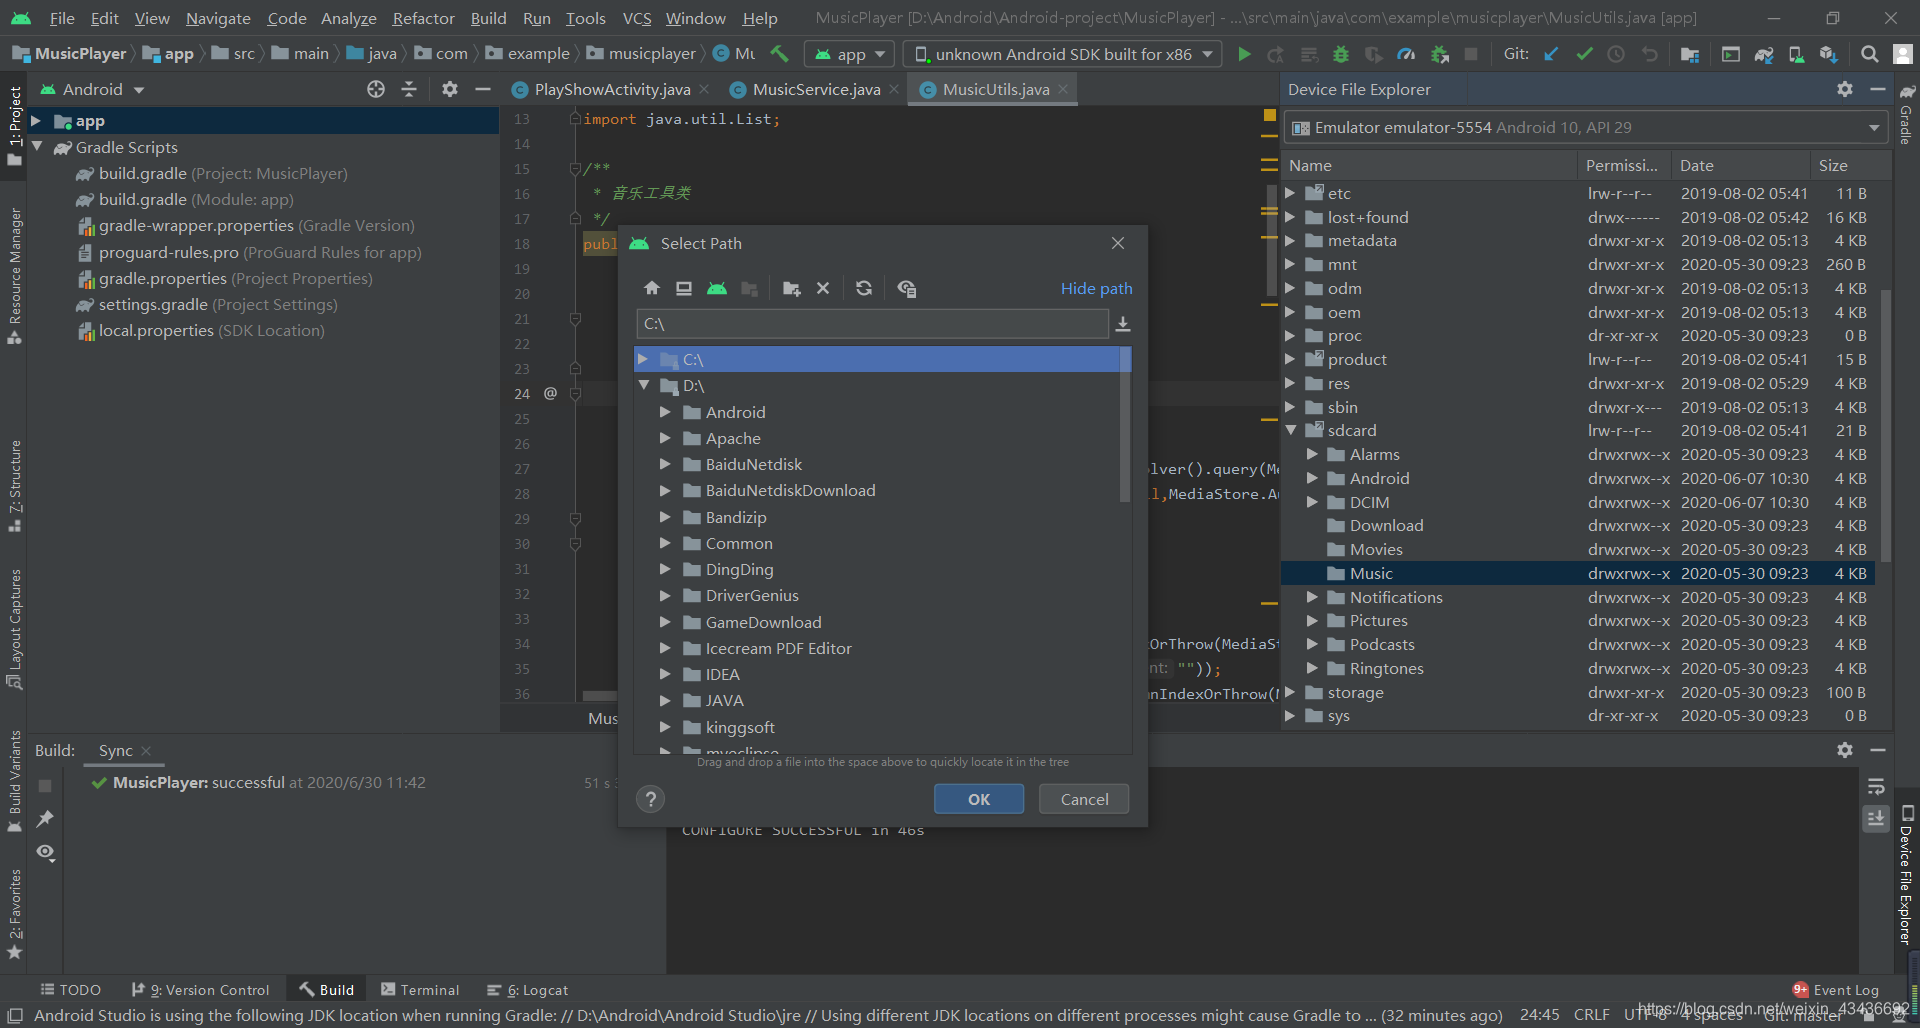
Task: Open the 9: Version Control tab
Action: coord(201,990)
